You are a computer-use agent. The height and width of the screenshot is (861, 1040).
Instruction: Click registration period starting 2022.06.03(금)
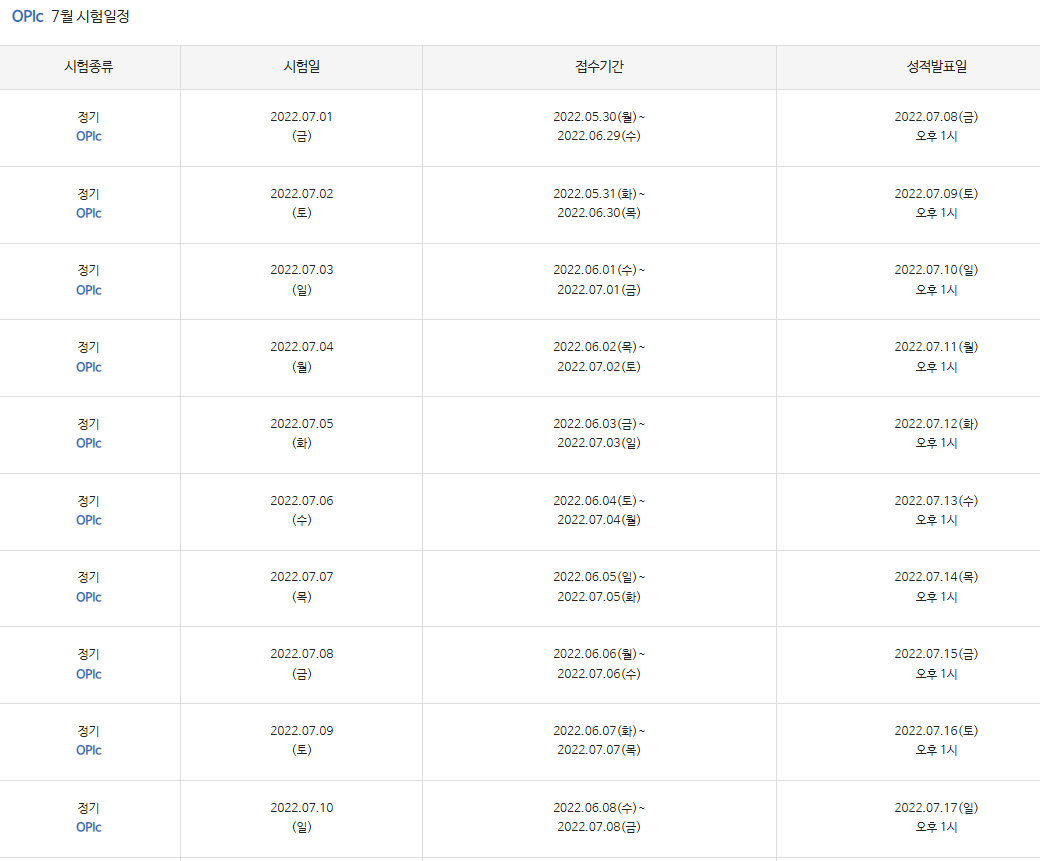[x=599, y=433]
